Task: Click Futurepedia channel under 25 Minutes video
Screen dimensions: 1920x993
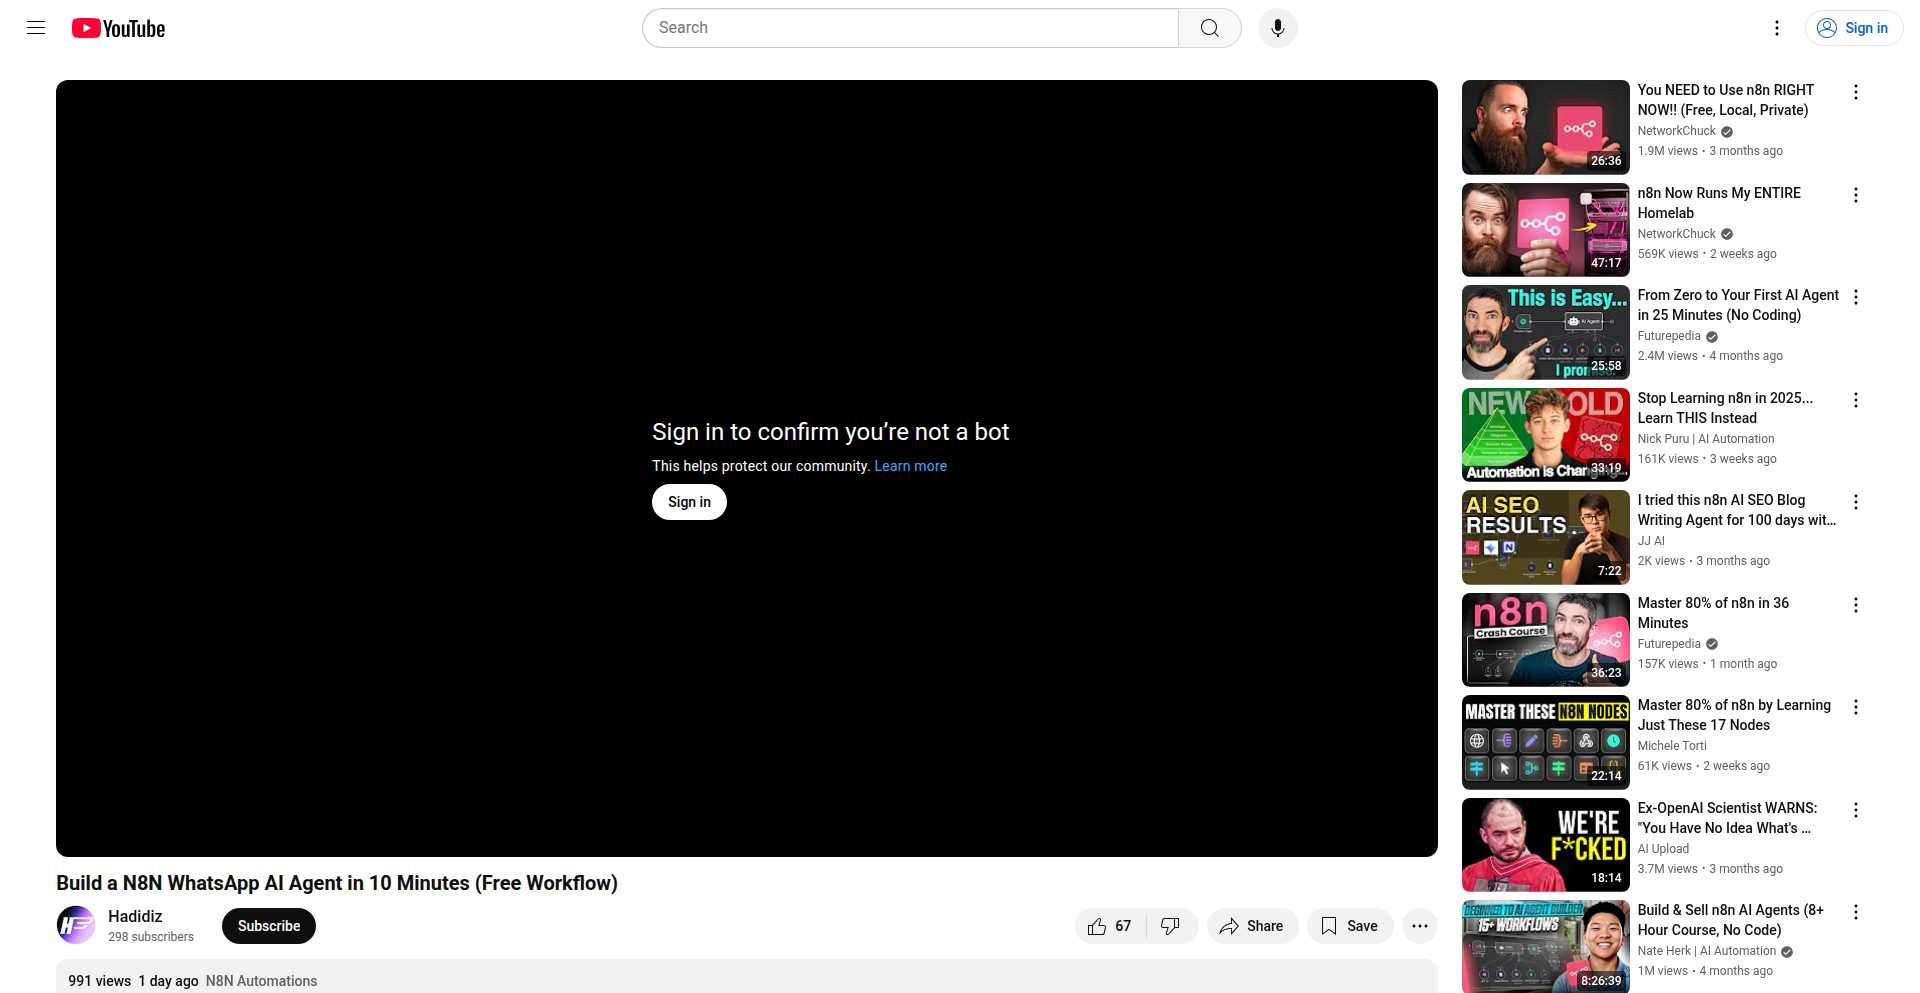Action: pyautogui.click(x=1669, y=336)
